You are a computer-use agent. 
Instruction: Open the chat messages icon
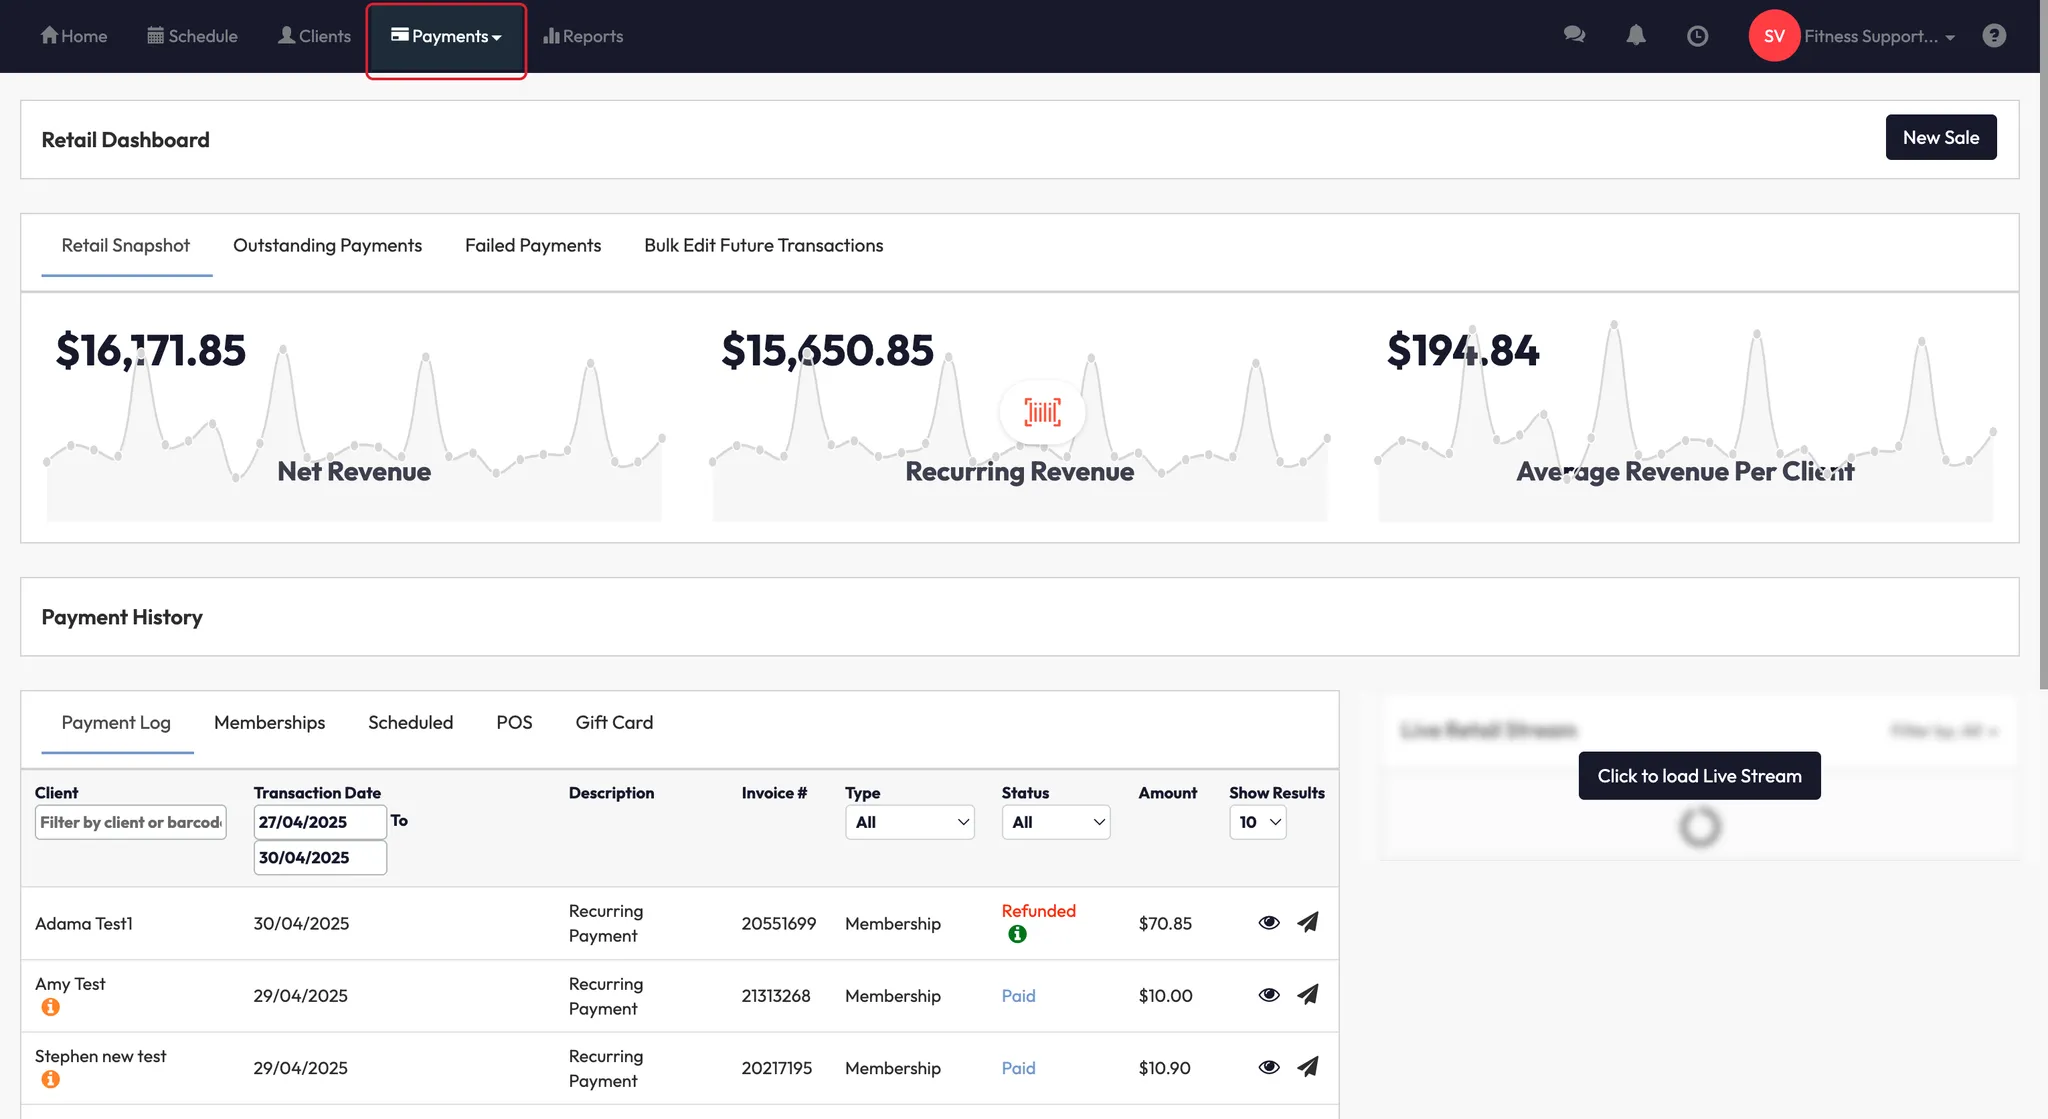(1574, 35)
